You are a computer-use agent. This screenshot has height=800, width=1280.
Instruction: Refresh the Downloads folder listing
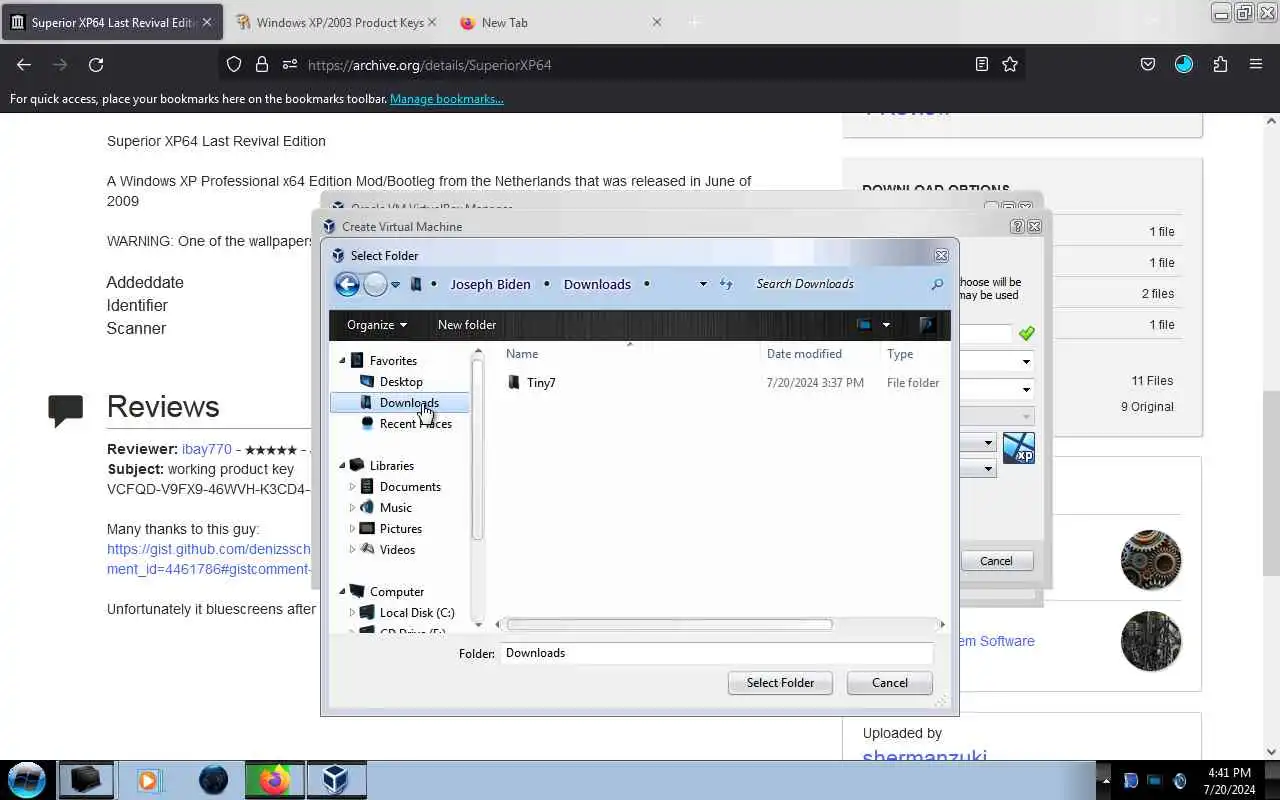726,284
